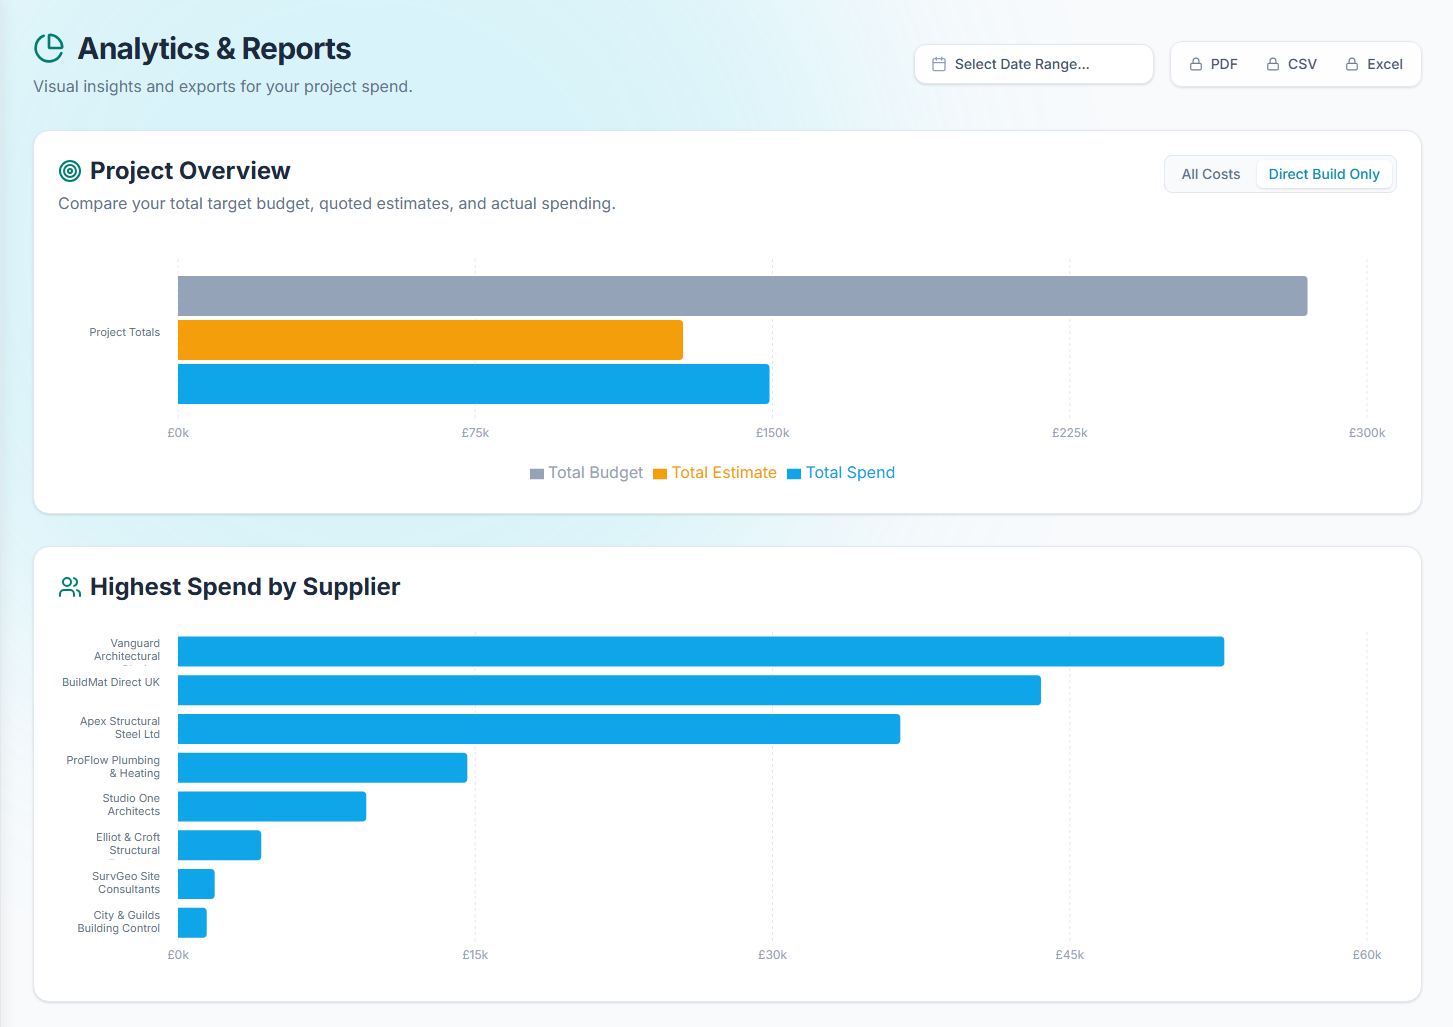Click the '£30k' axis tick label

(x=772, y=955)
